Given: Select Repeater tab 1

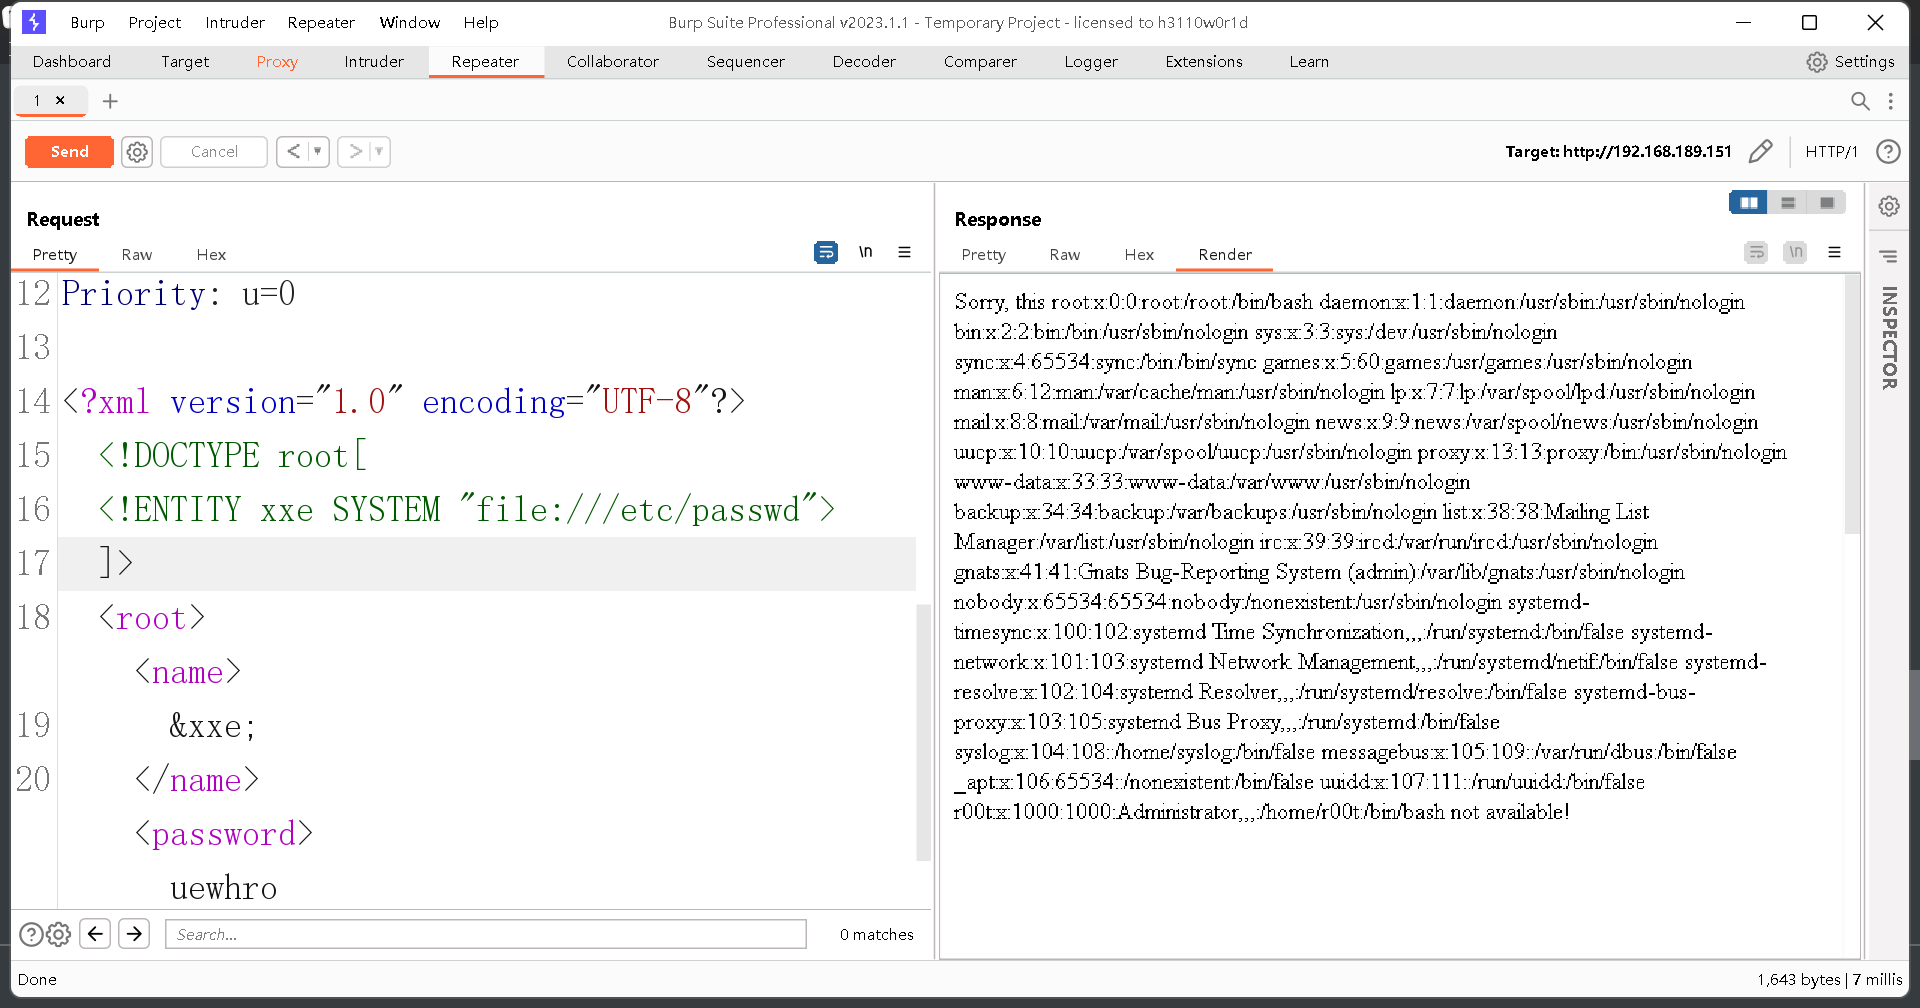Looking at the screenshot, I should point(38,100).
